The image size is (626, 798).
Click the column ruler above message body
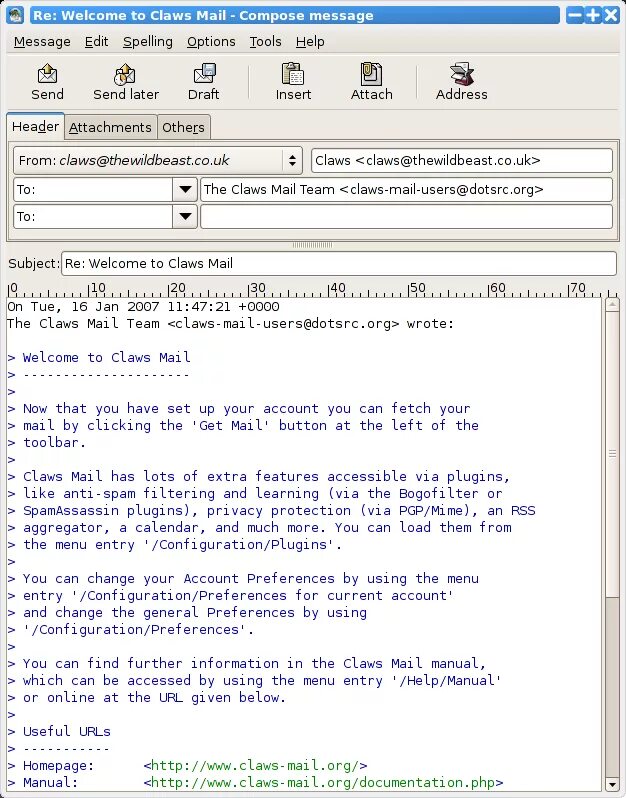pyautogui.click(x=312, y=290)
